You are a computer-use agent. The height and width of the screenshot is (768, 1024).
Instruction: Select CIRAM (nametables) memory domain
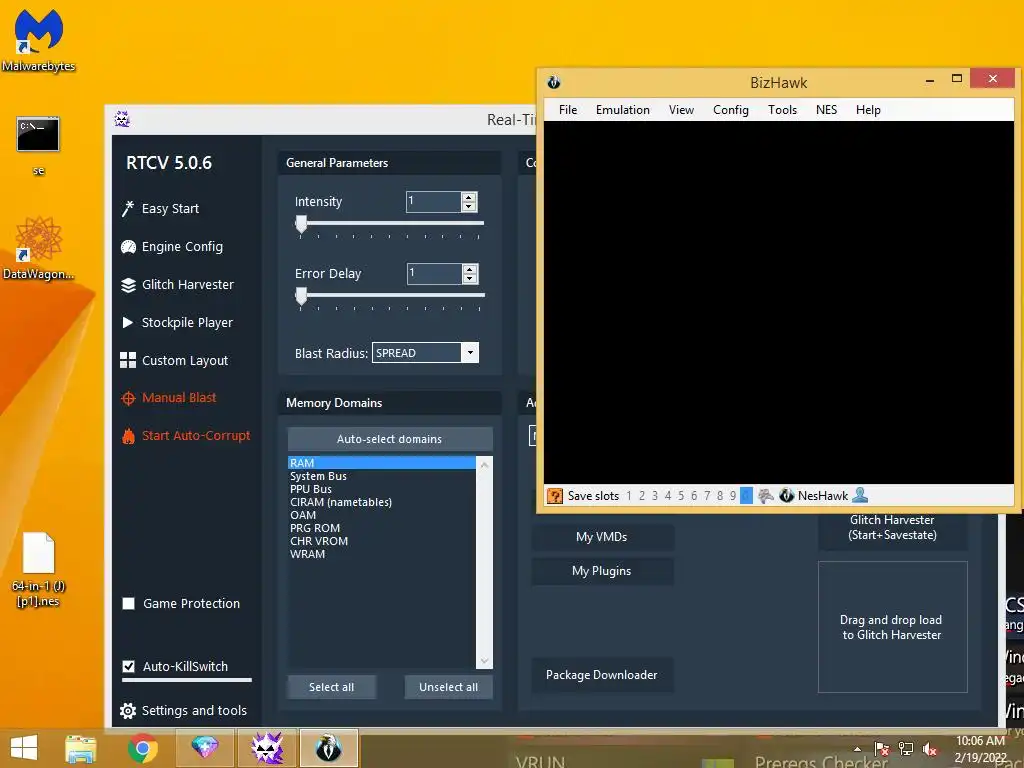(382, 502)
